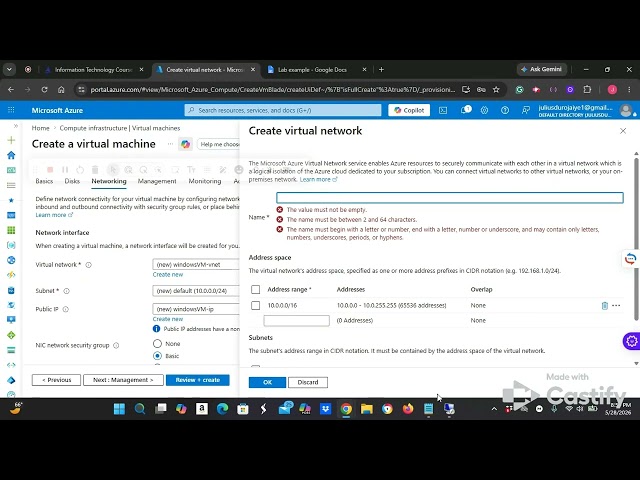Delete the 10.0.0.0/16 address range
Image resolution: width=640 pixels, height=480 pixels.
[x=604, y=305]
